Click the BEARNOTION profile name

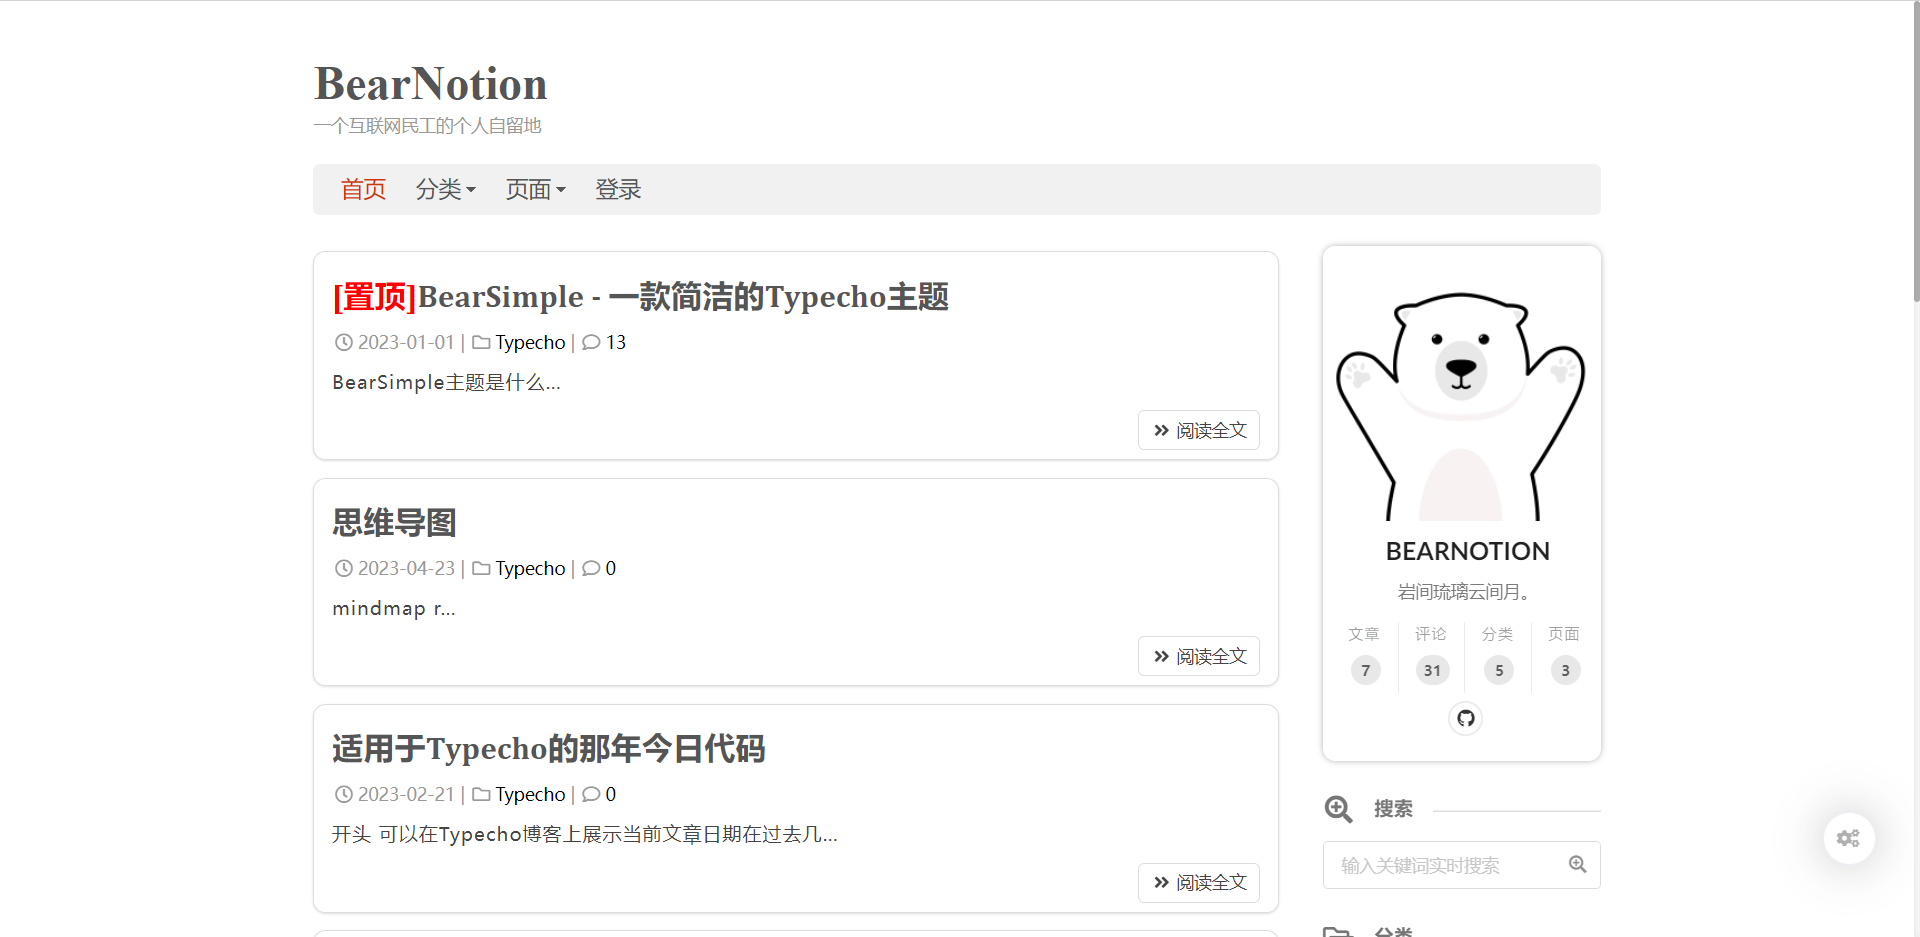1467,551
